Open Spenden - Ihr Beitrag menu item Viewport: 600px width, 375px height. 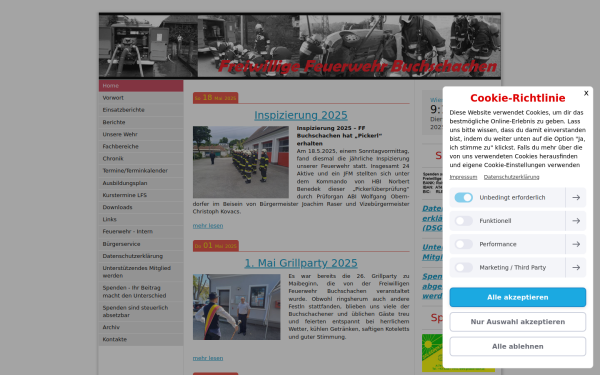pyautogui.click(x=141, y=292)
